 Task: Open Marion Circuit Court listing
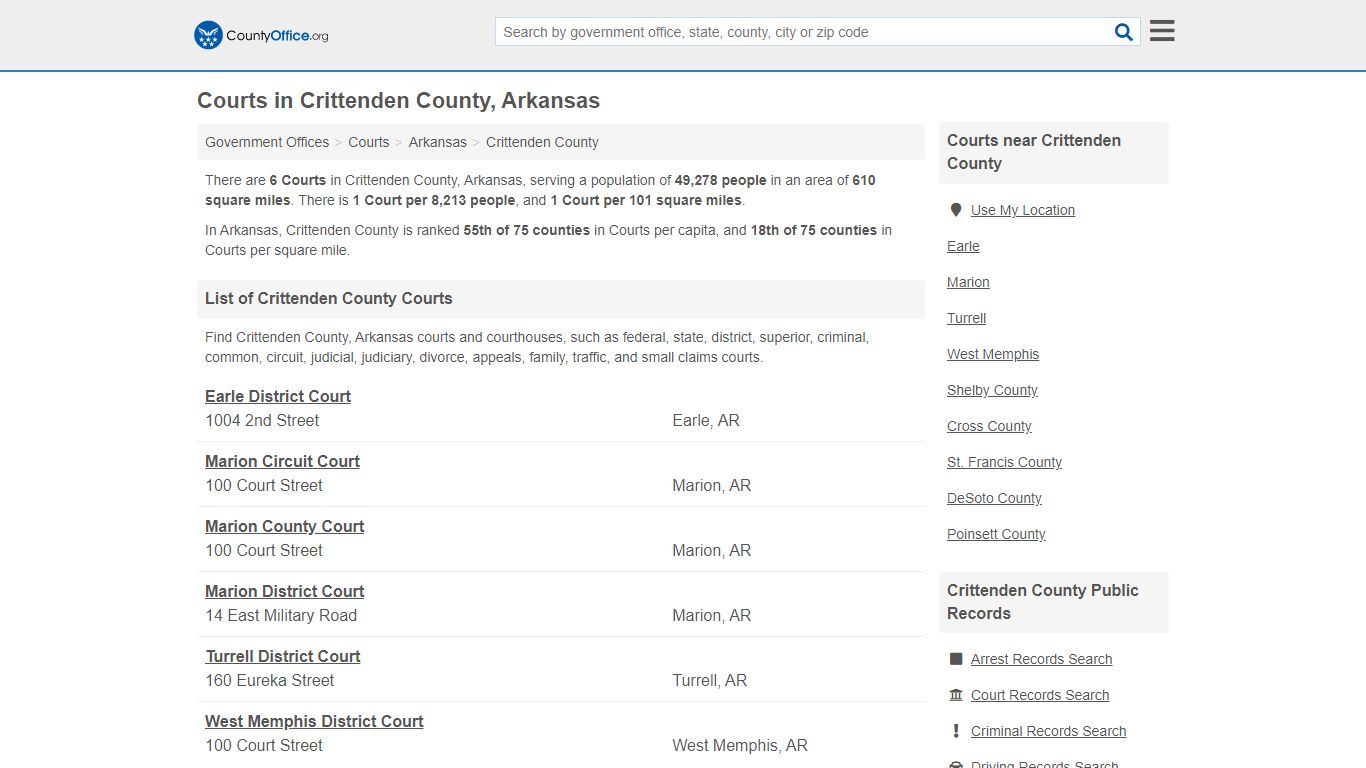click(x=282, y=461)
